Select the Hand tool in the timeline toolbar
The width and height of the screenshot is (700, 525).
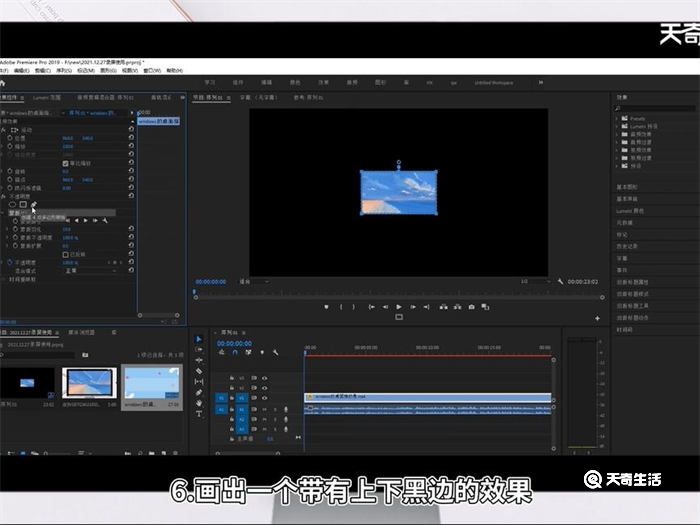click(199, 403)
